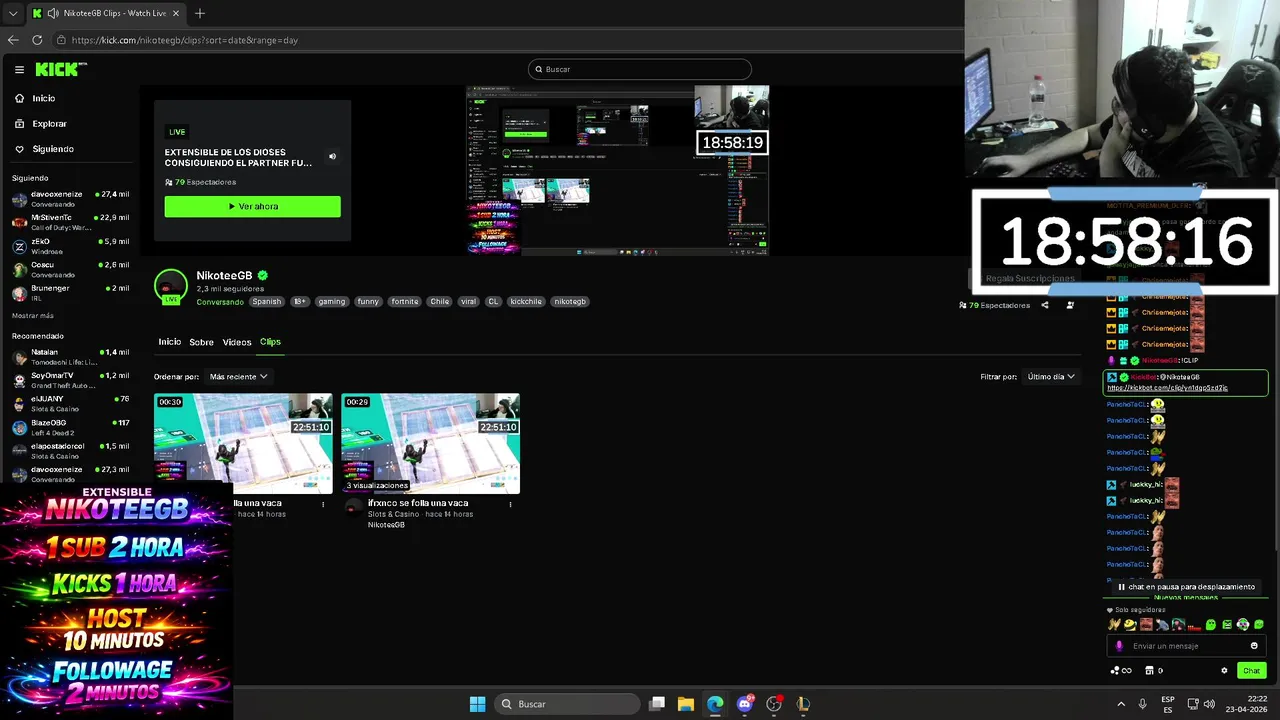Select the Clips tab
This screenshot has width=1280, height=720.
270,342
